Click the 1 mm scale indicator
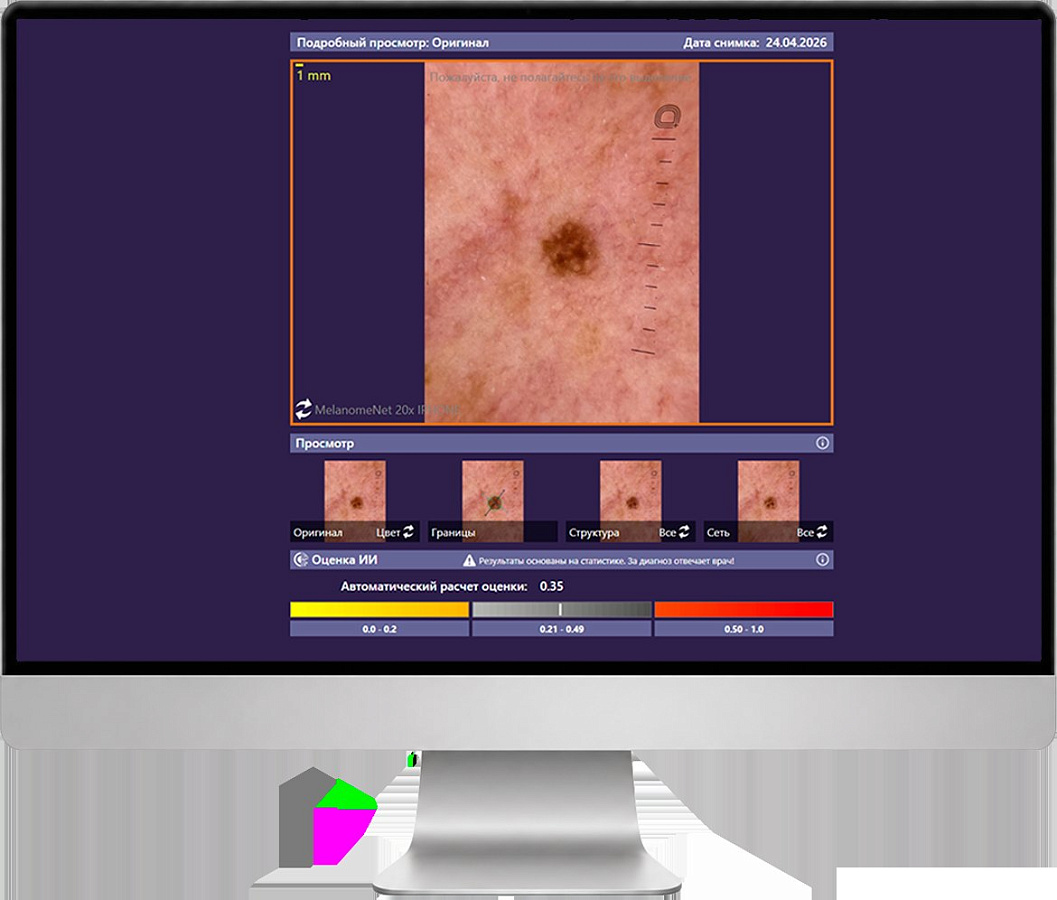 313,75
